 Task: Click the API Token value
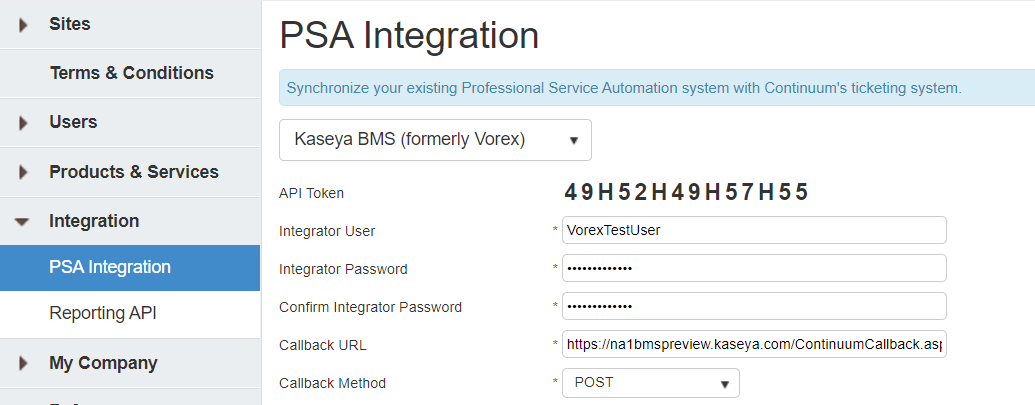[686, 192]
